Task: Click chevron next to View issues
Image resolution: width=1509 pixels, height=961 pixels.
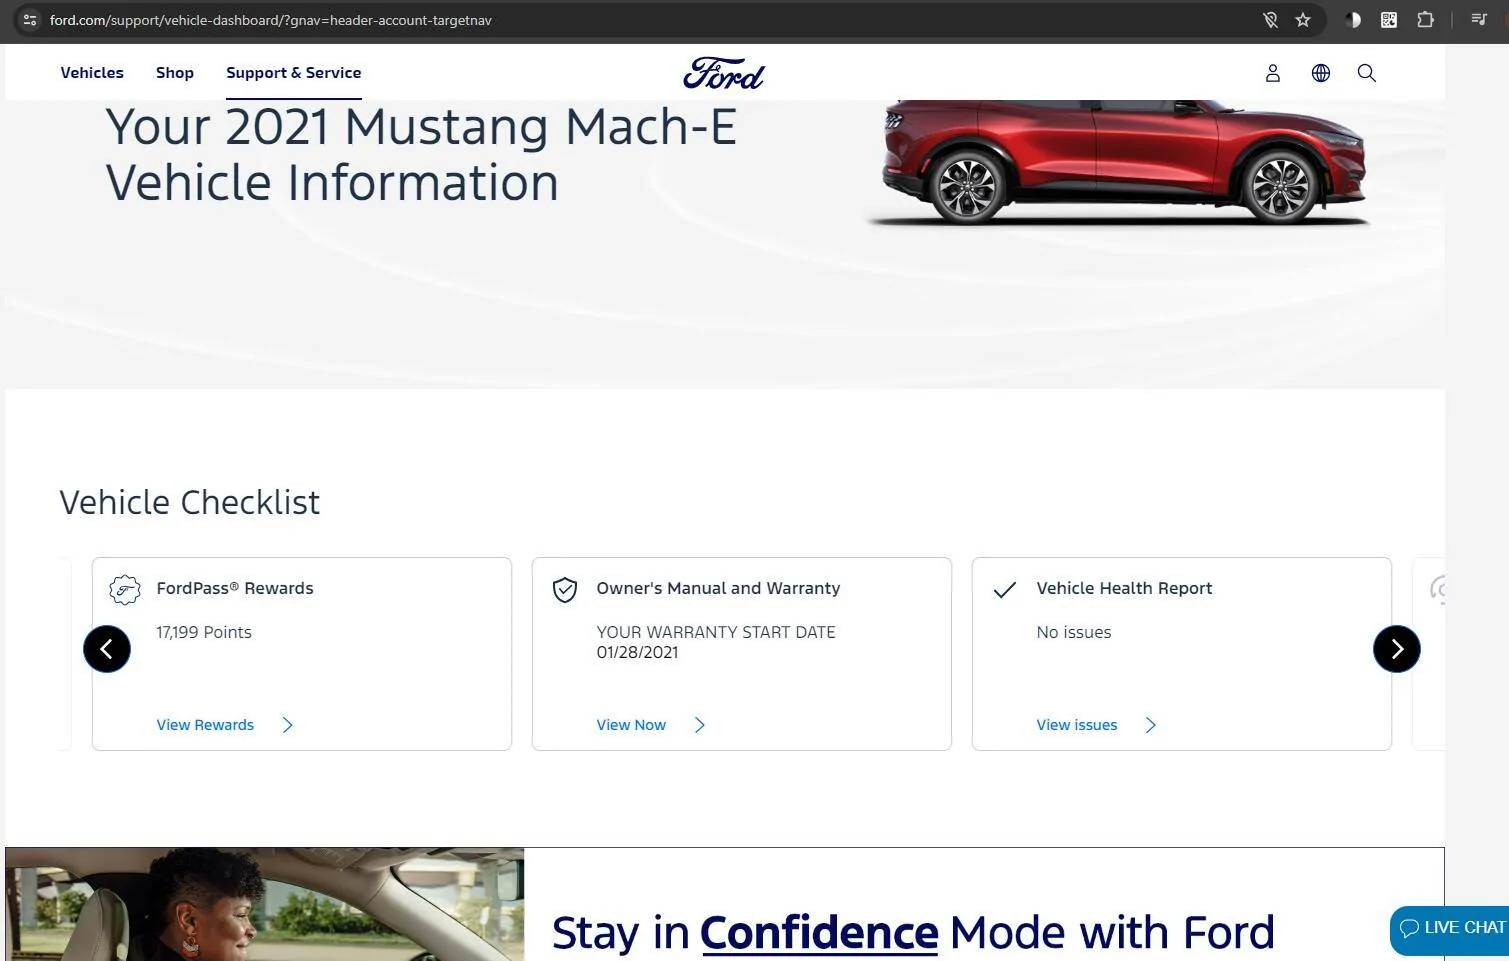Action: click(x=1151, y=725)
